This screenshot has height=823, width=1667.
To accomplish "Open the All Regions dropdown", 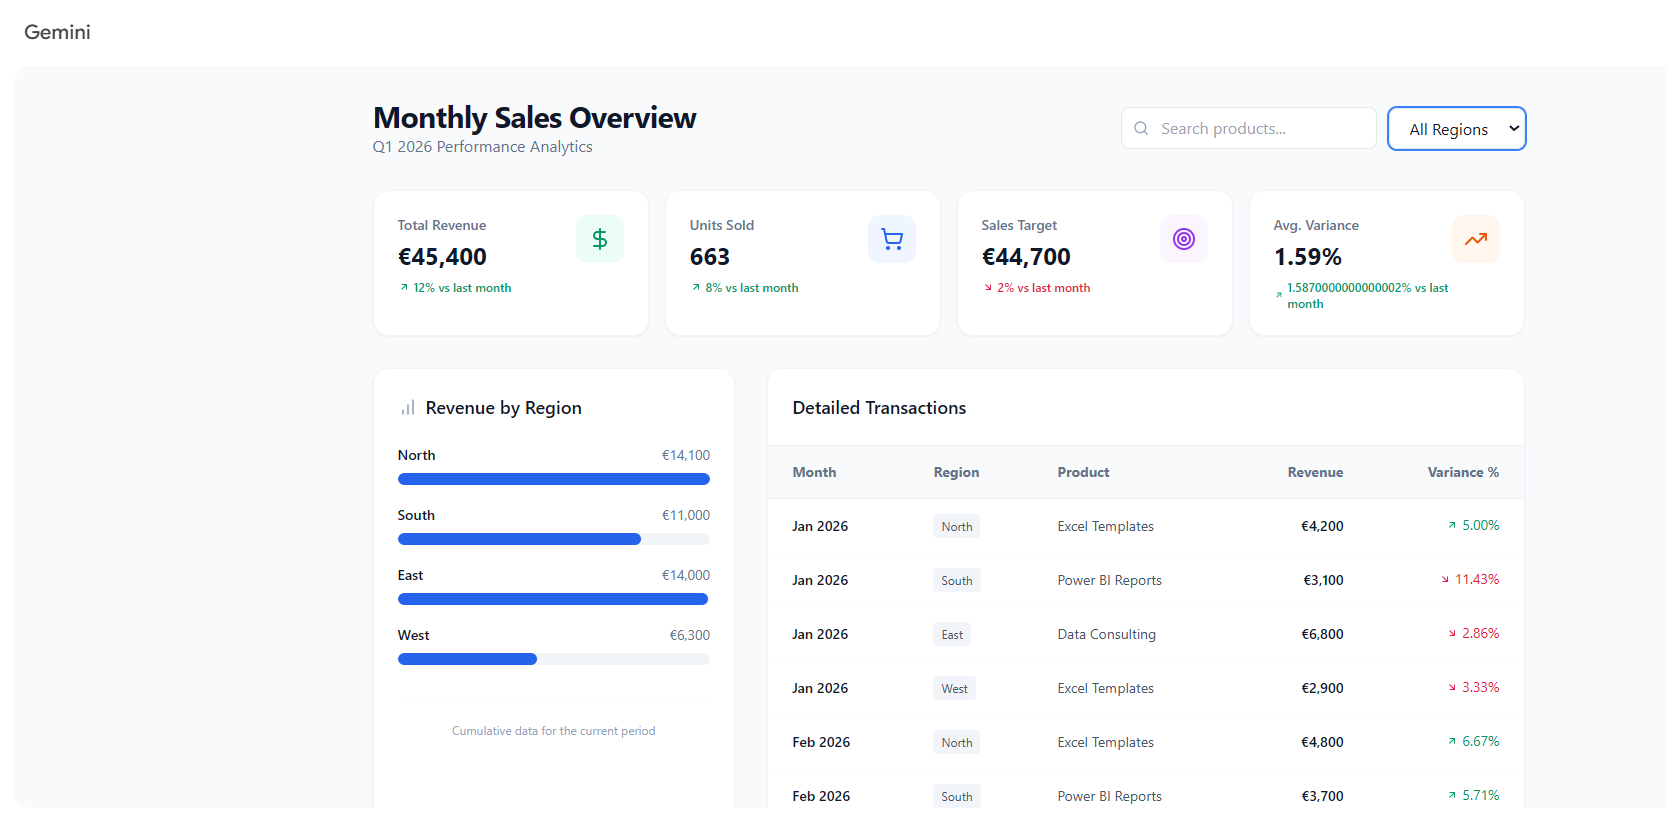I will tap(1456, 128).
